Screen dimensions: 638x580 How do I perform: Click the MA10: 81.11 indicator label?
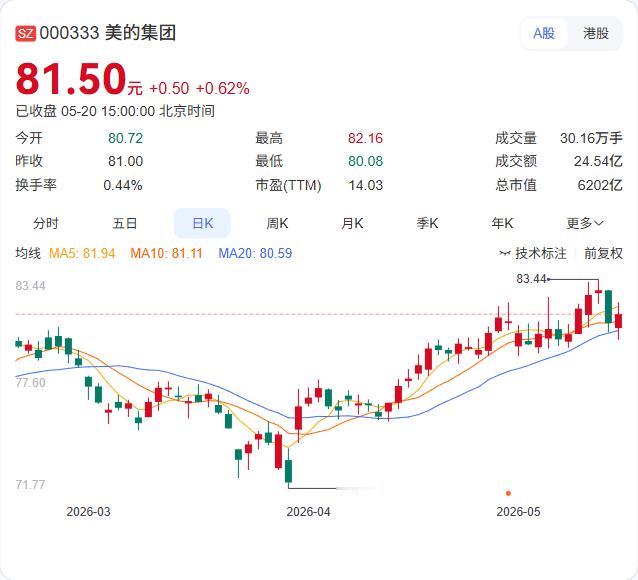(166, 254)
